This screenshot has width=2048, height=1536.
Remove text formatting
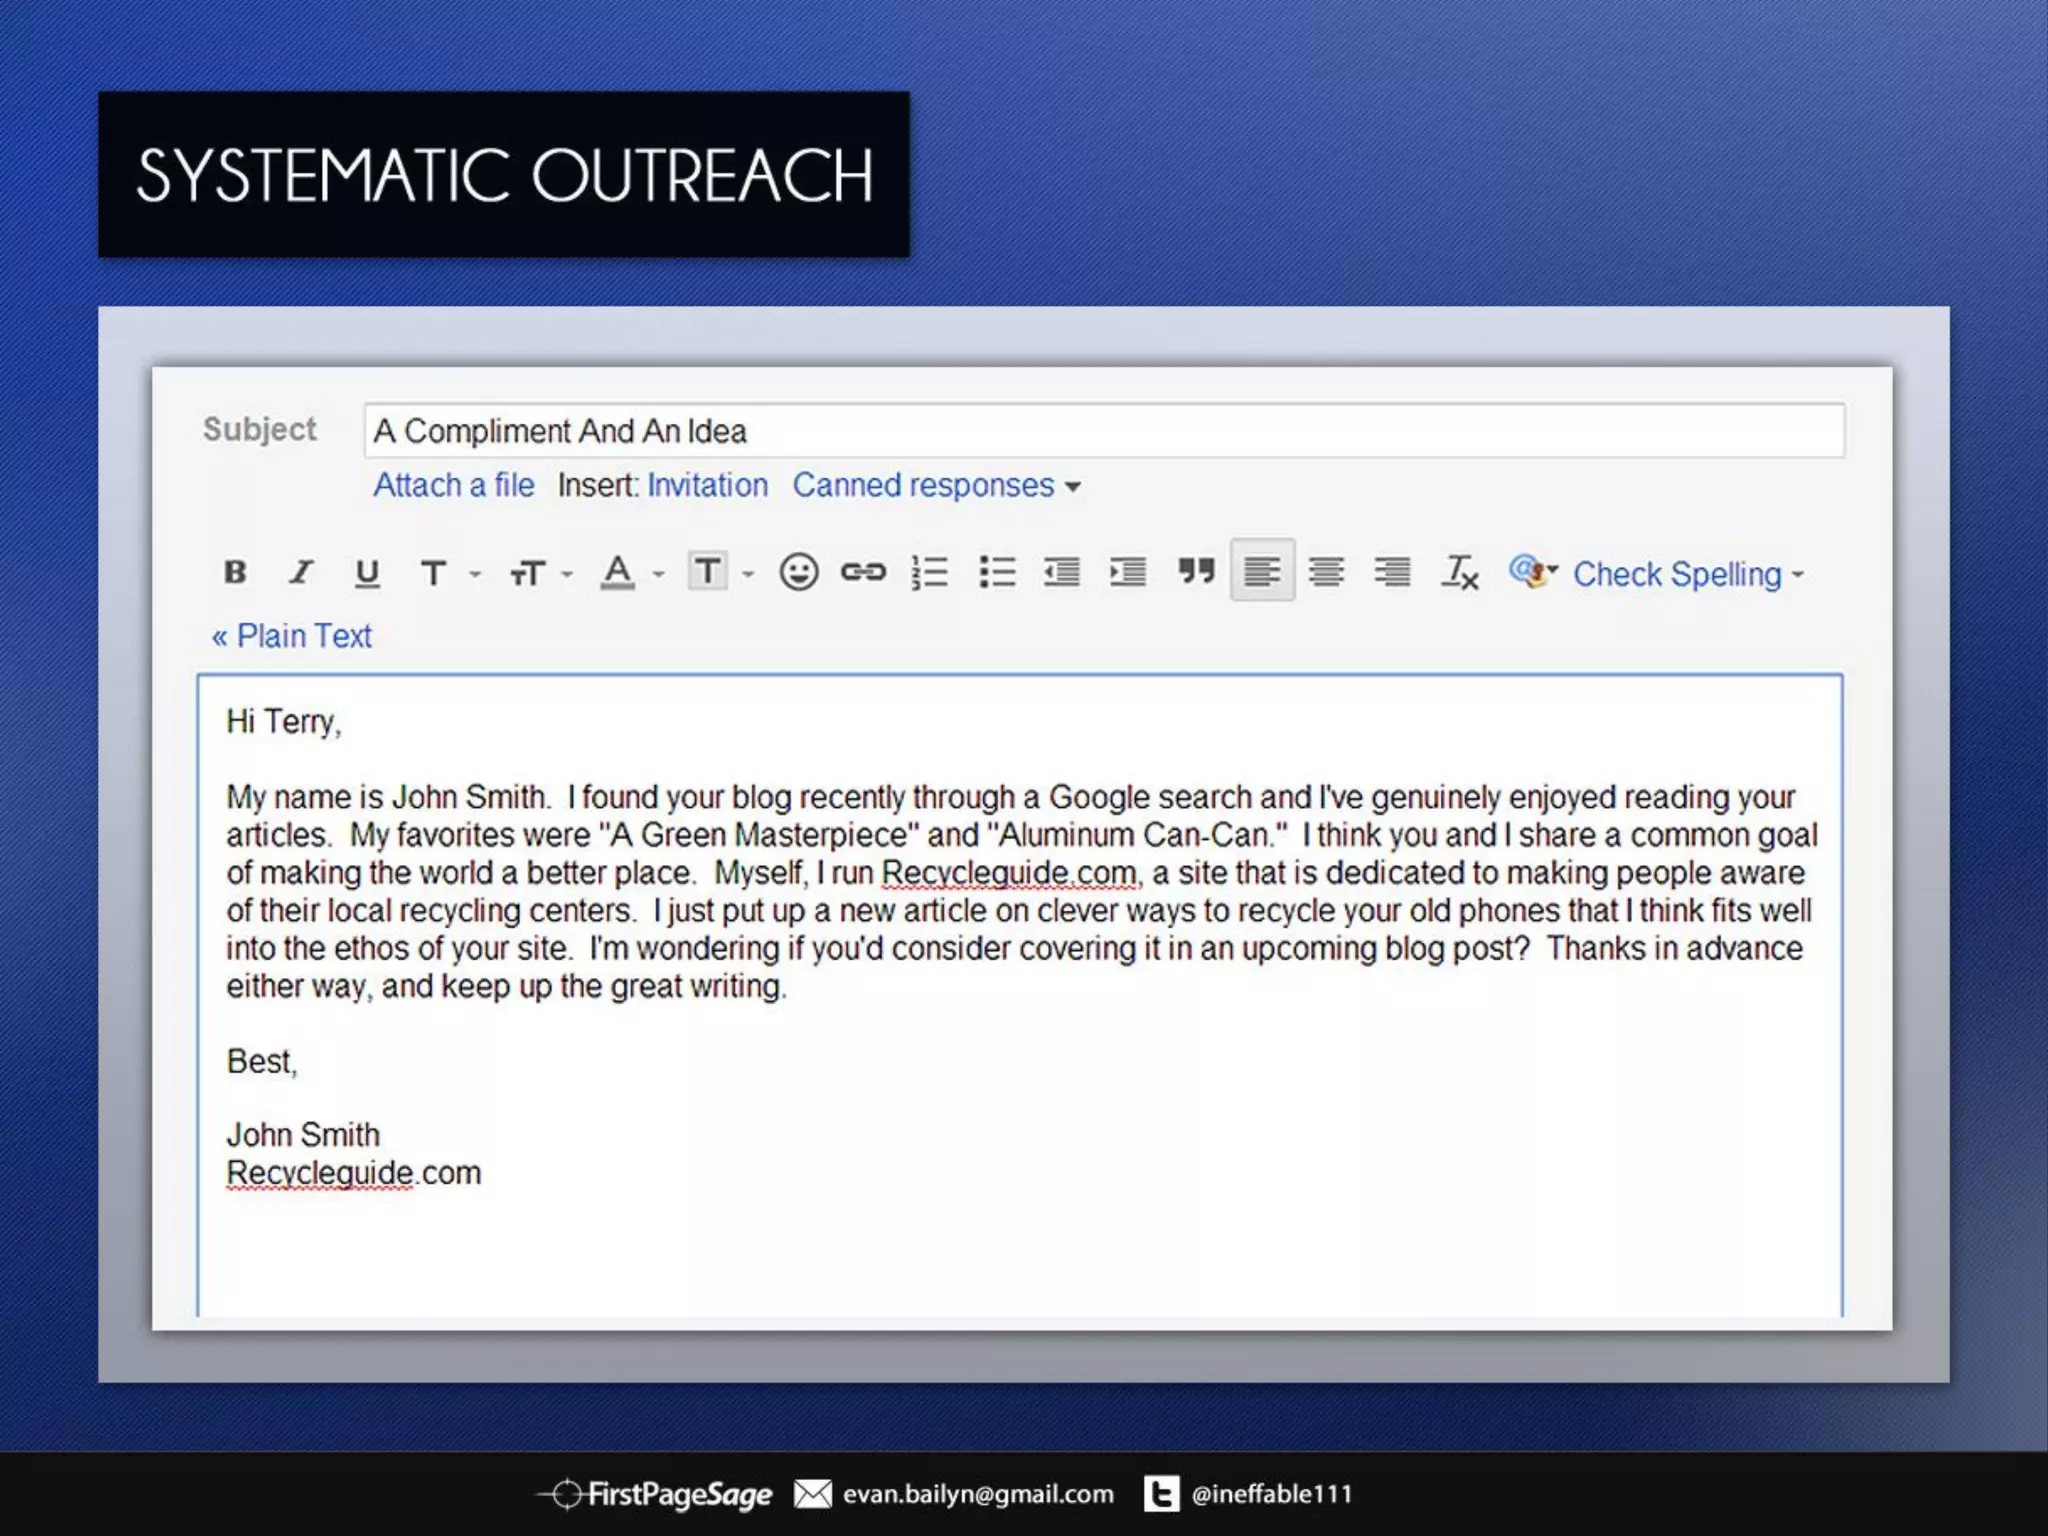pyautogui.click(x=1459, y=572)
